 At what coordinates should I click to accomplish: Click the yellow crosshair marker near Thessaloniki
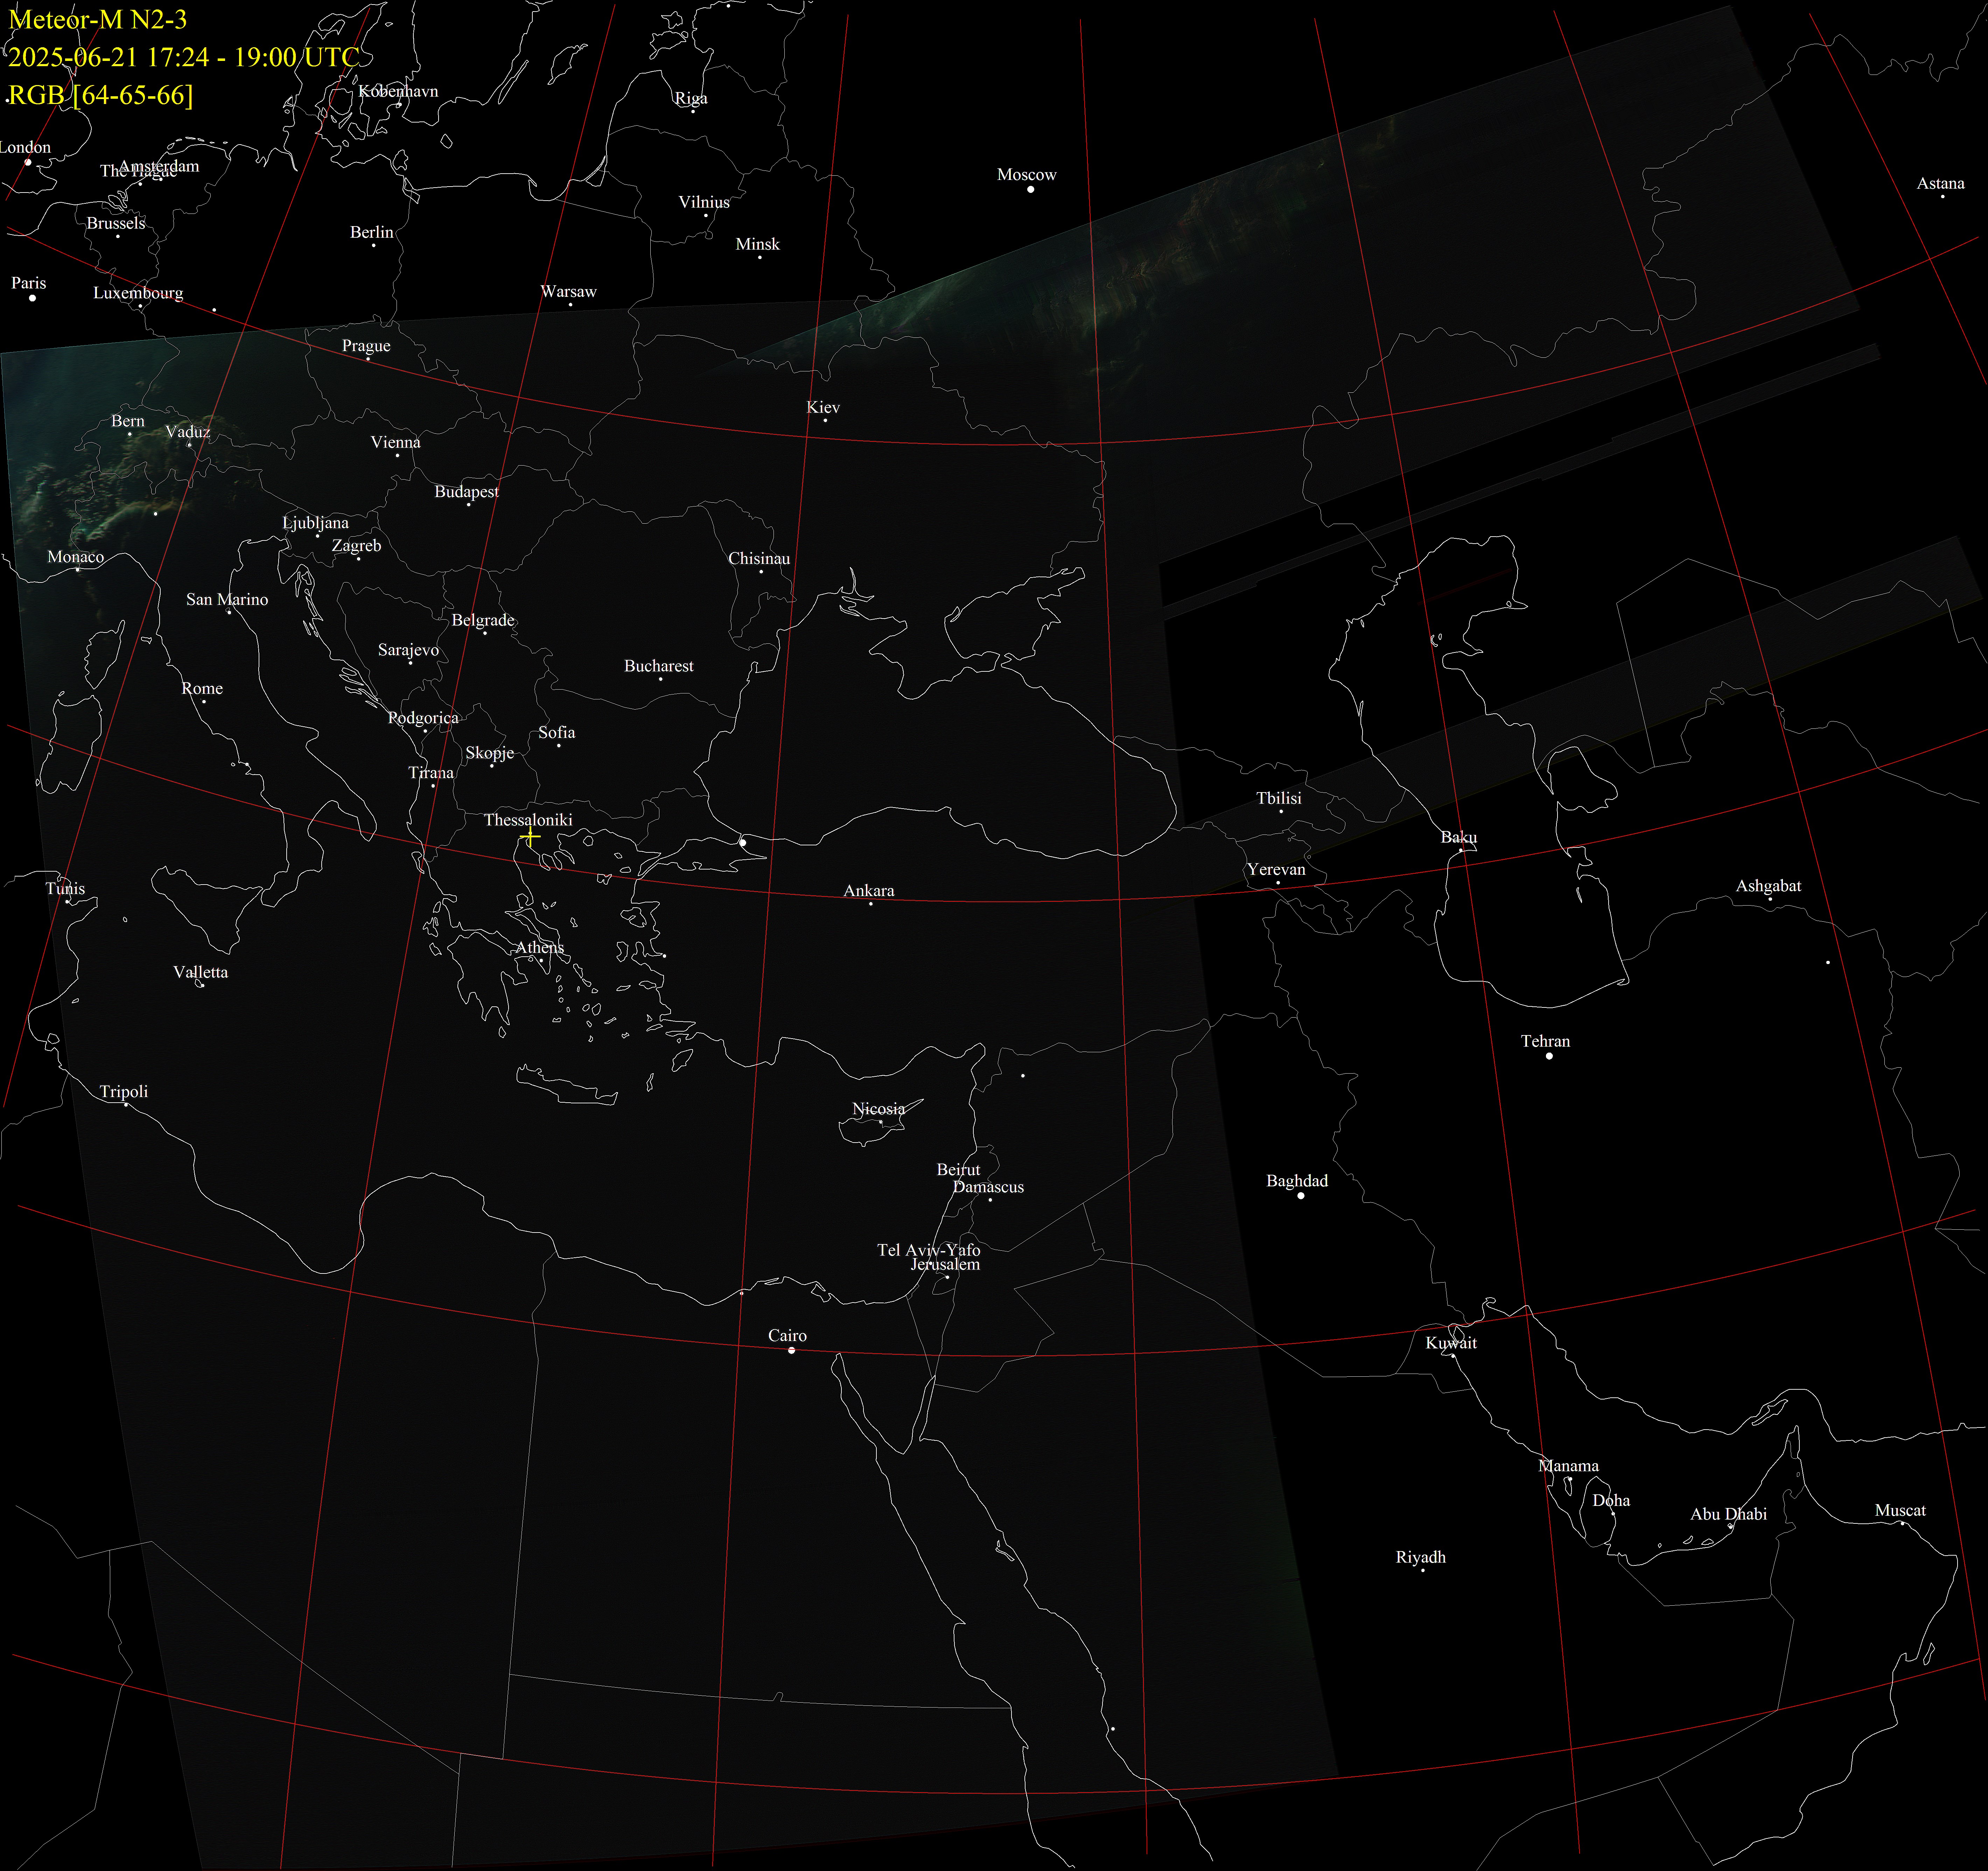(530, 836)
